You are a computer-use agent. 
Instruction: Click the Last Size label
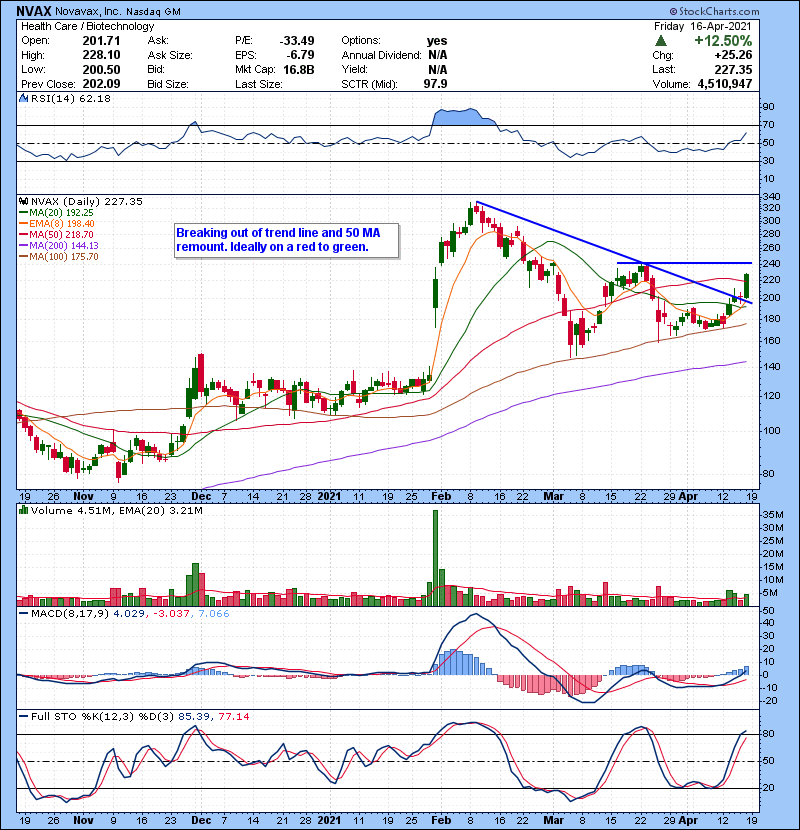259,84
